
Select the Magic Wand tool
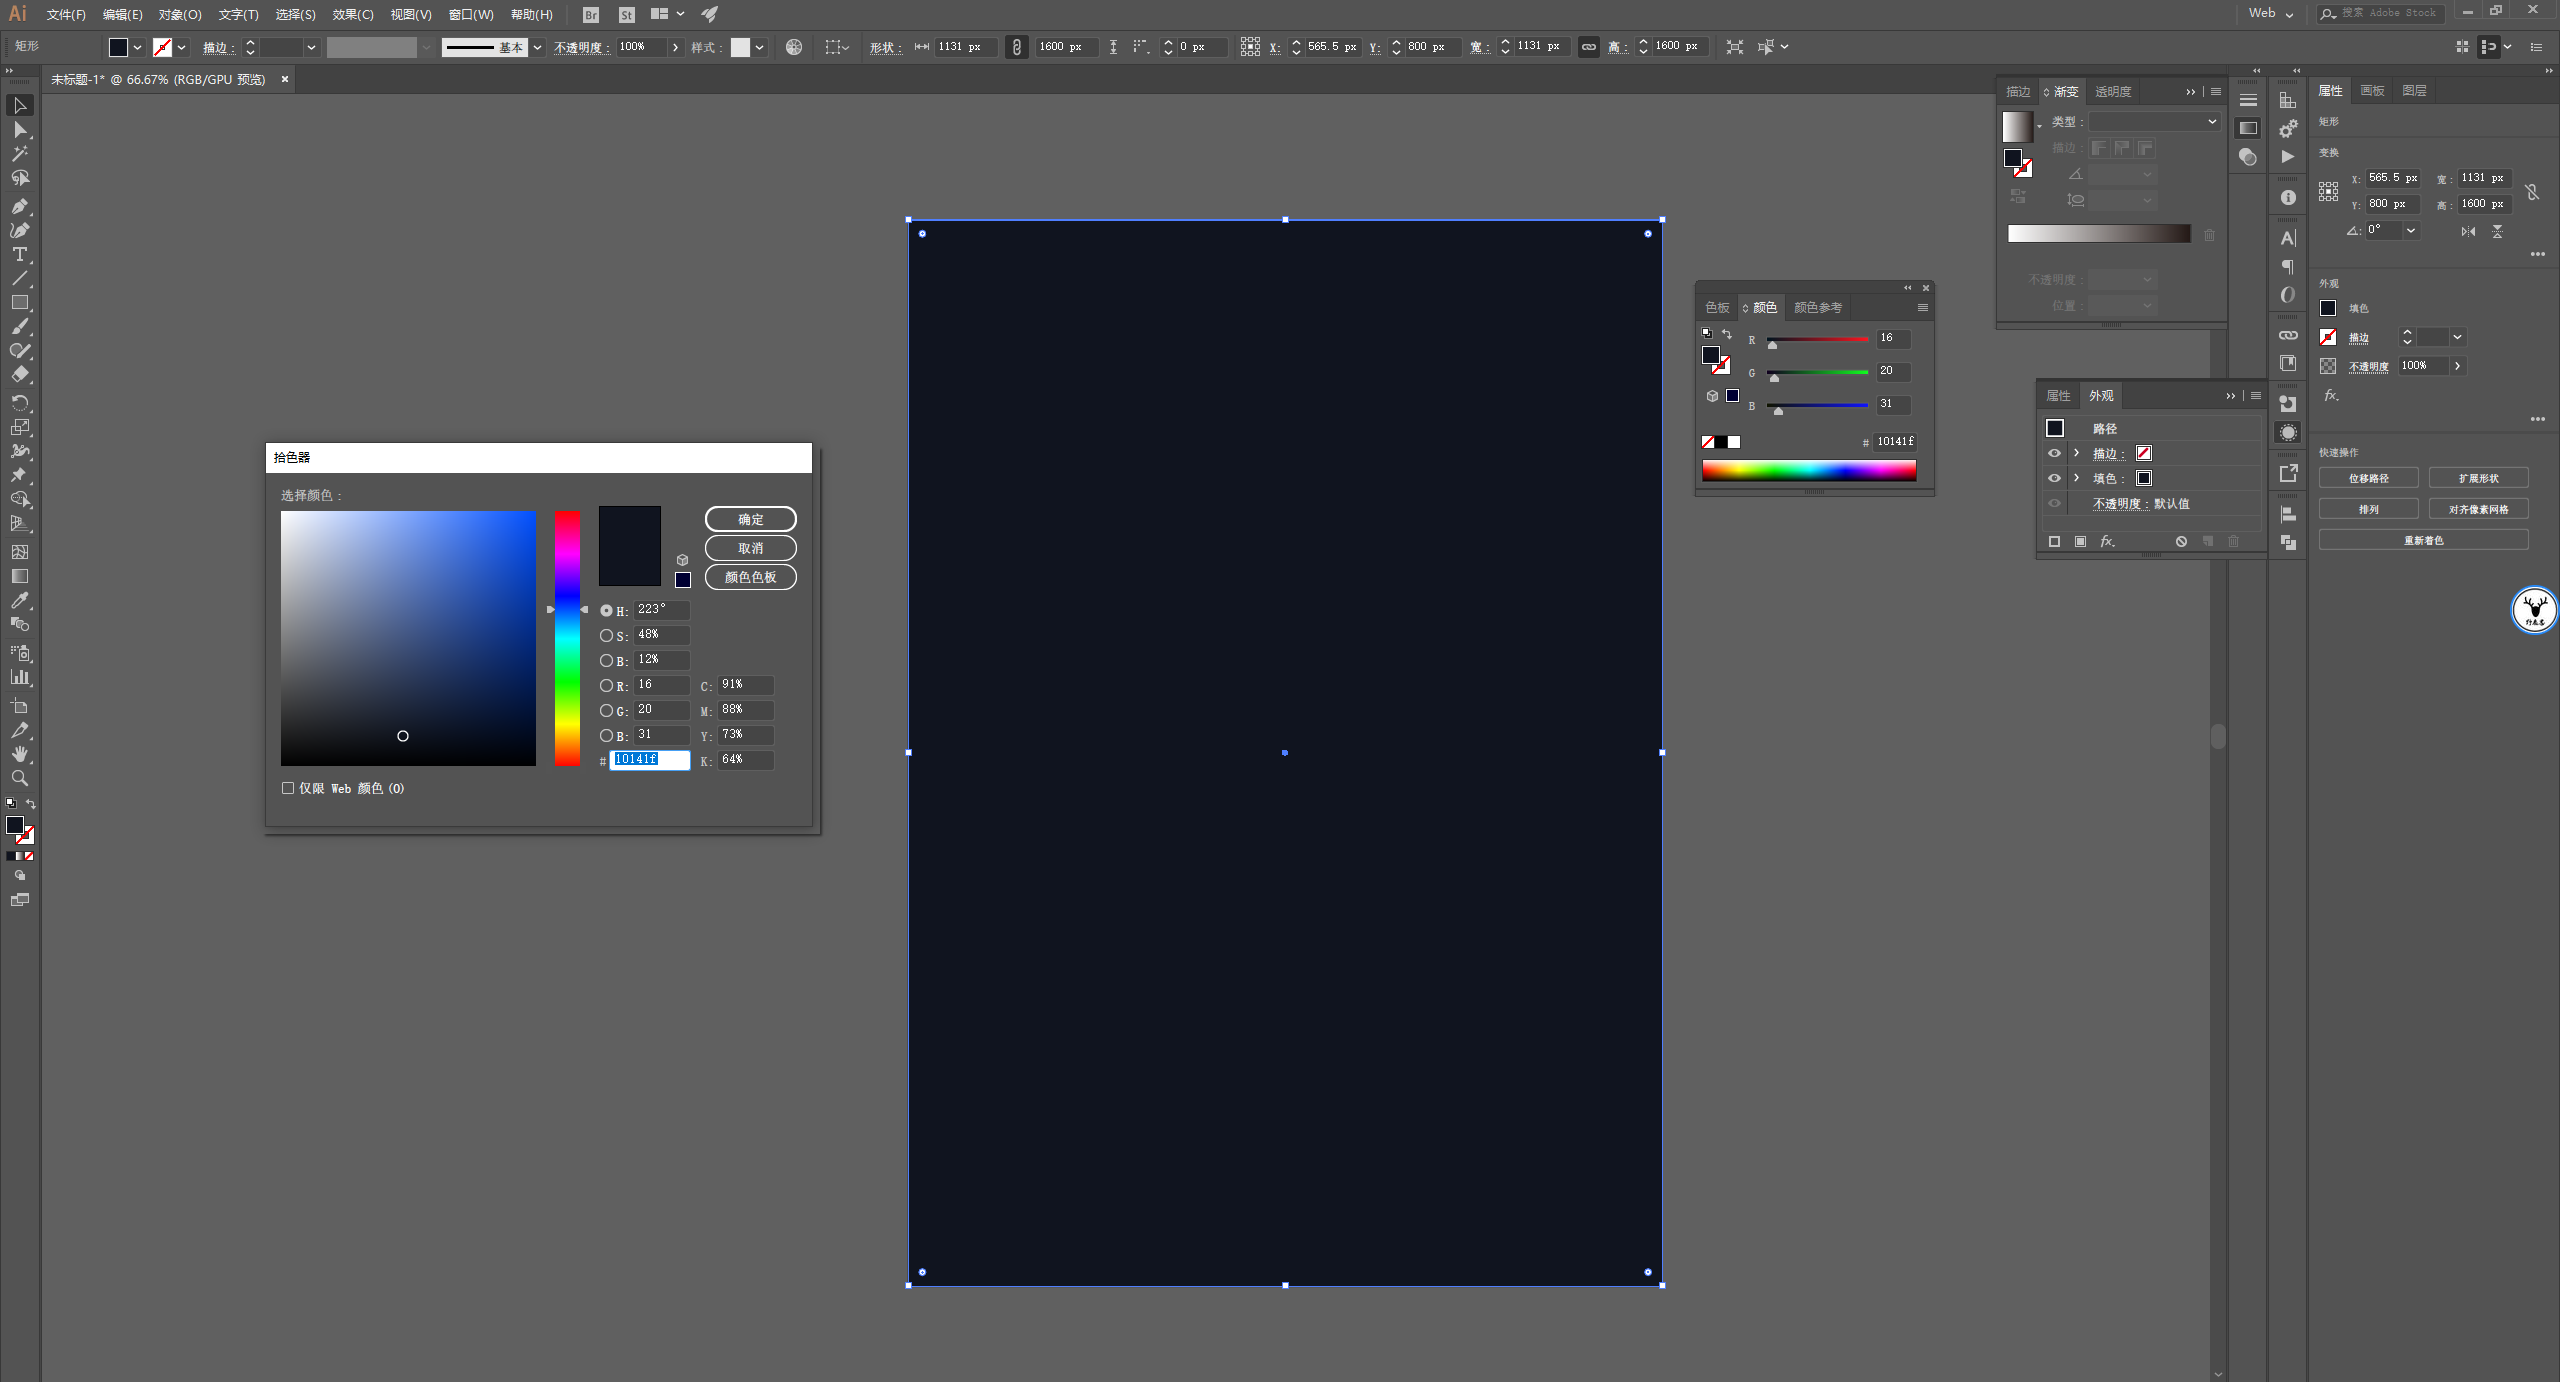19,153
